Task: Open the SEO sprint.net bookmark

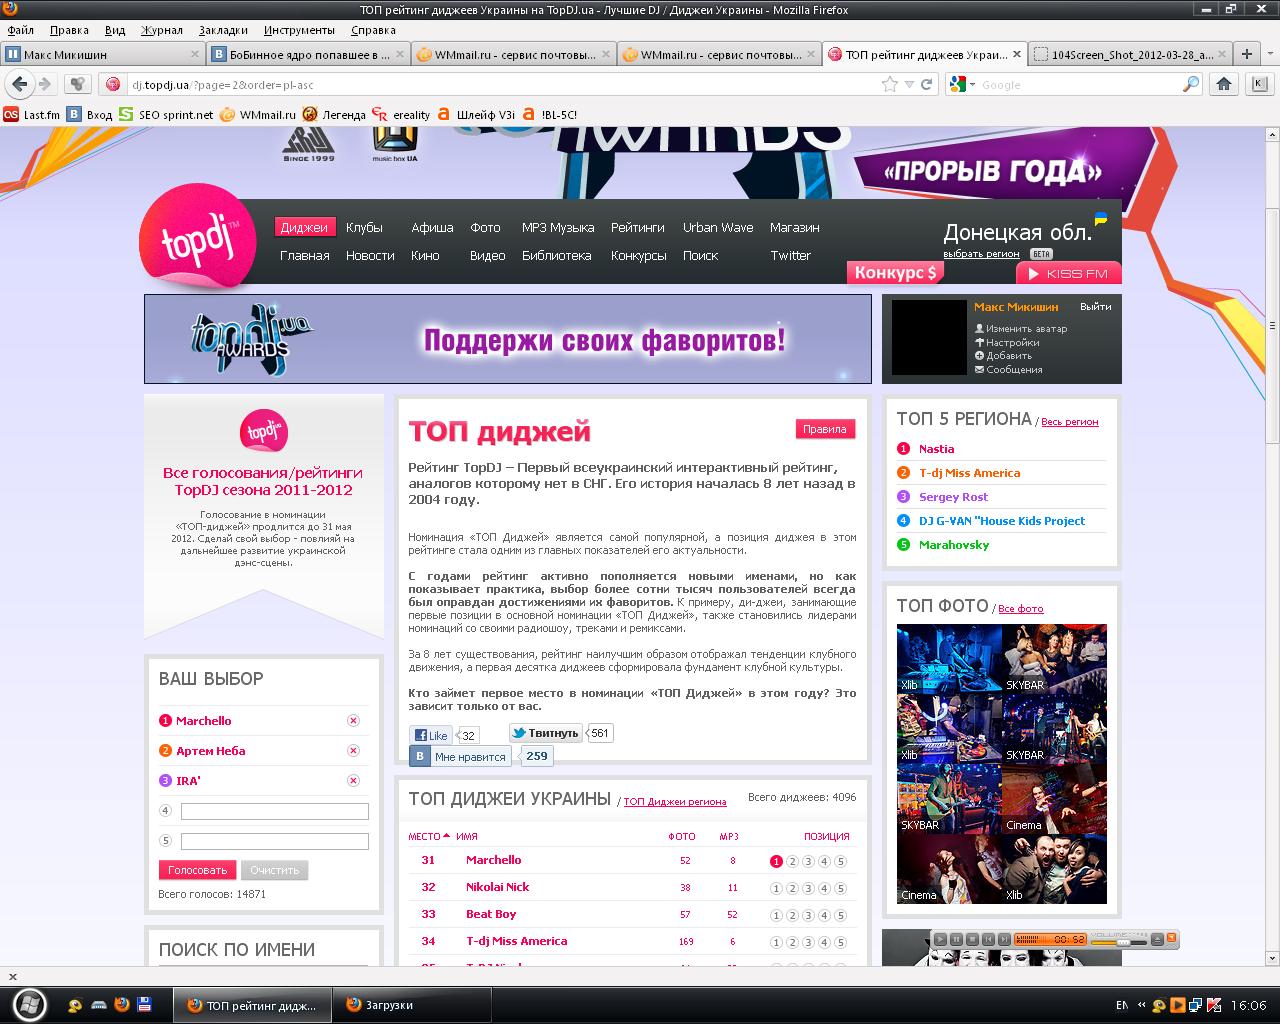Action: (166, 115)
